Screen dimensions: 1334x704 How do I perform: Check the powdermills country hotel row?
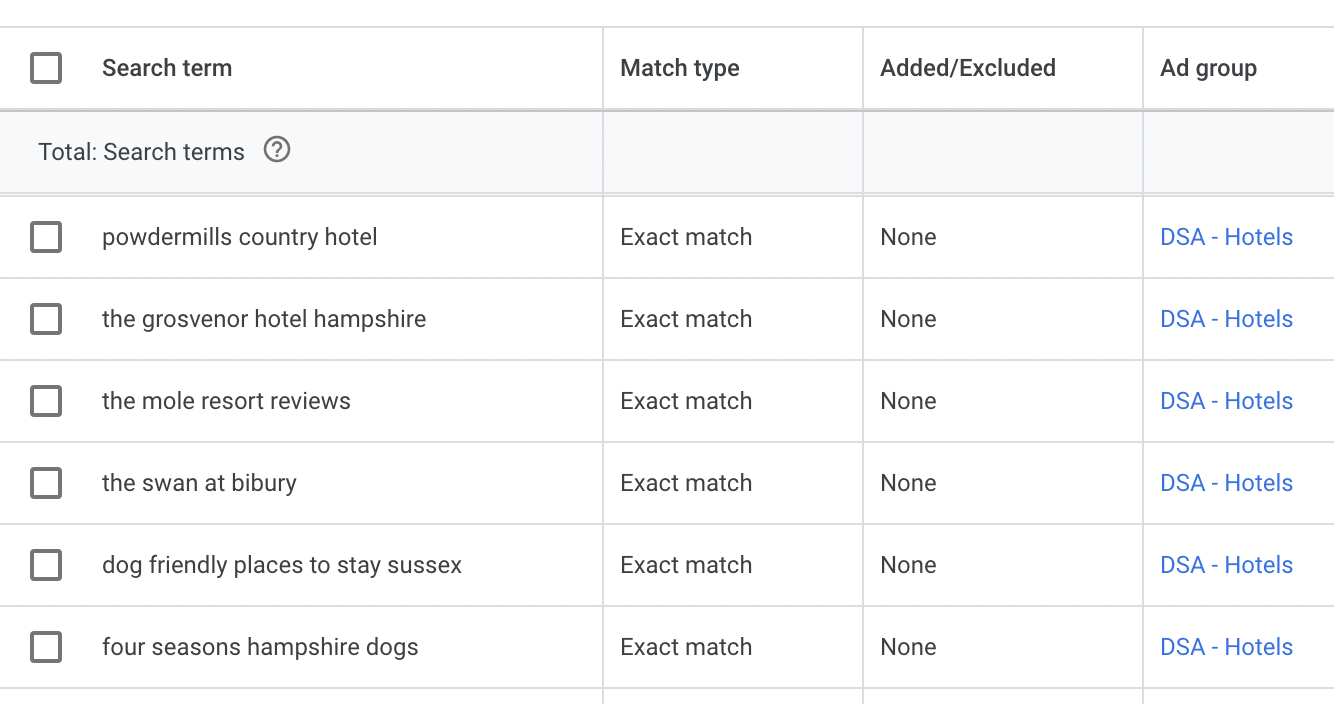(46, 237)
